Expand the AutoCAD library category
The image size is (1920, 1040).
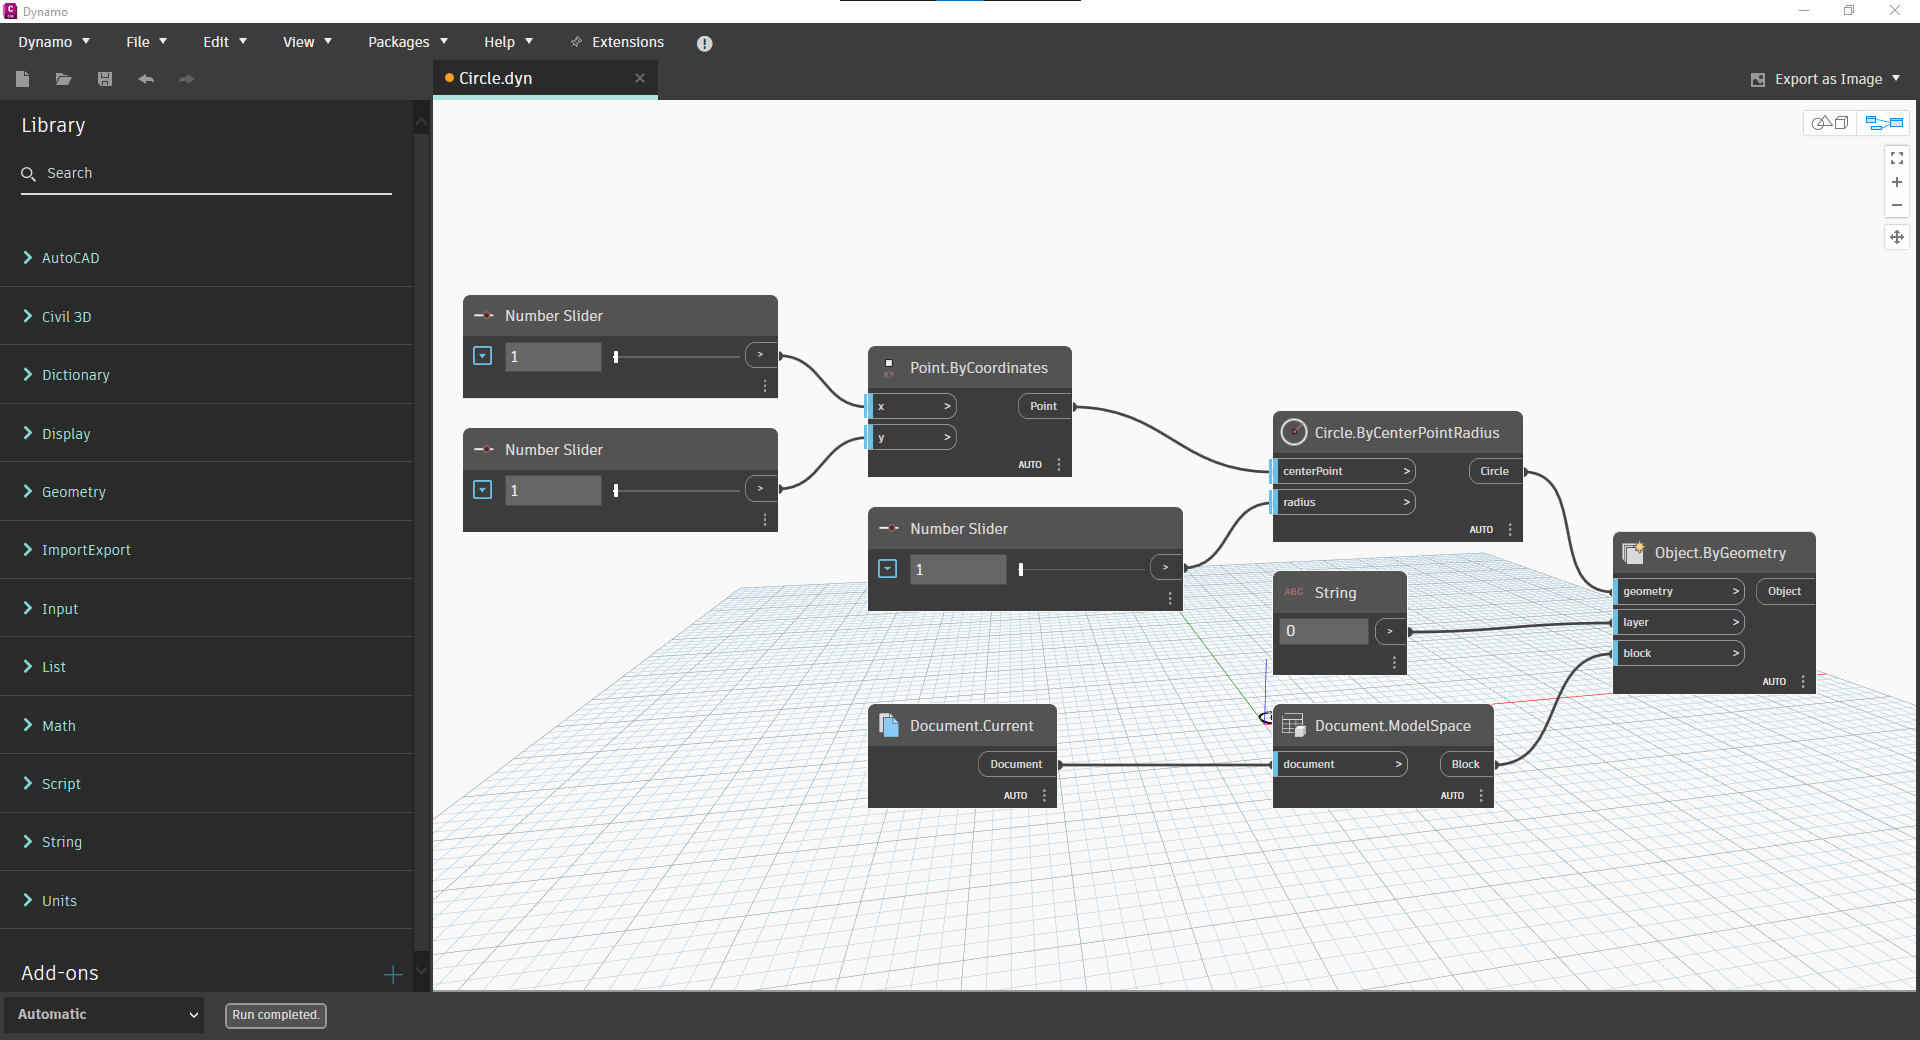click(70, 258)
